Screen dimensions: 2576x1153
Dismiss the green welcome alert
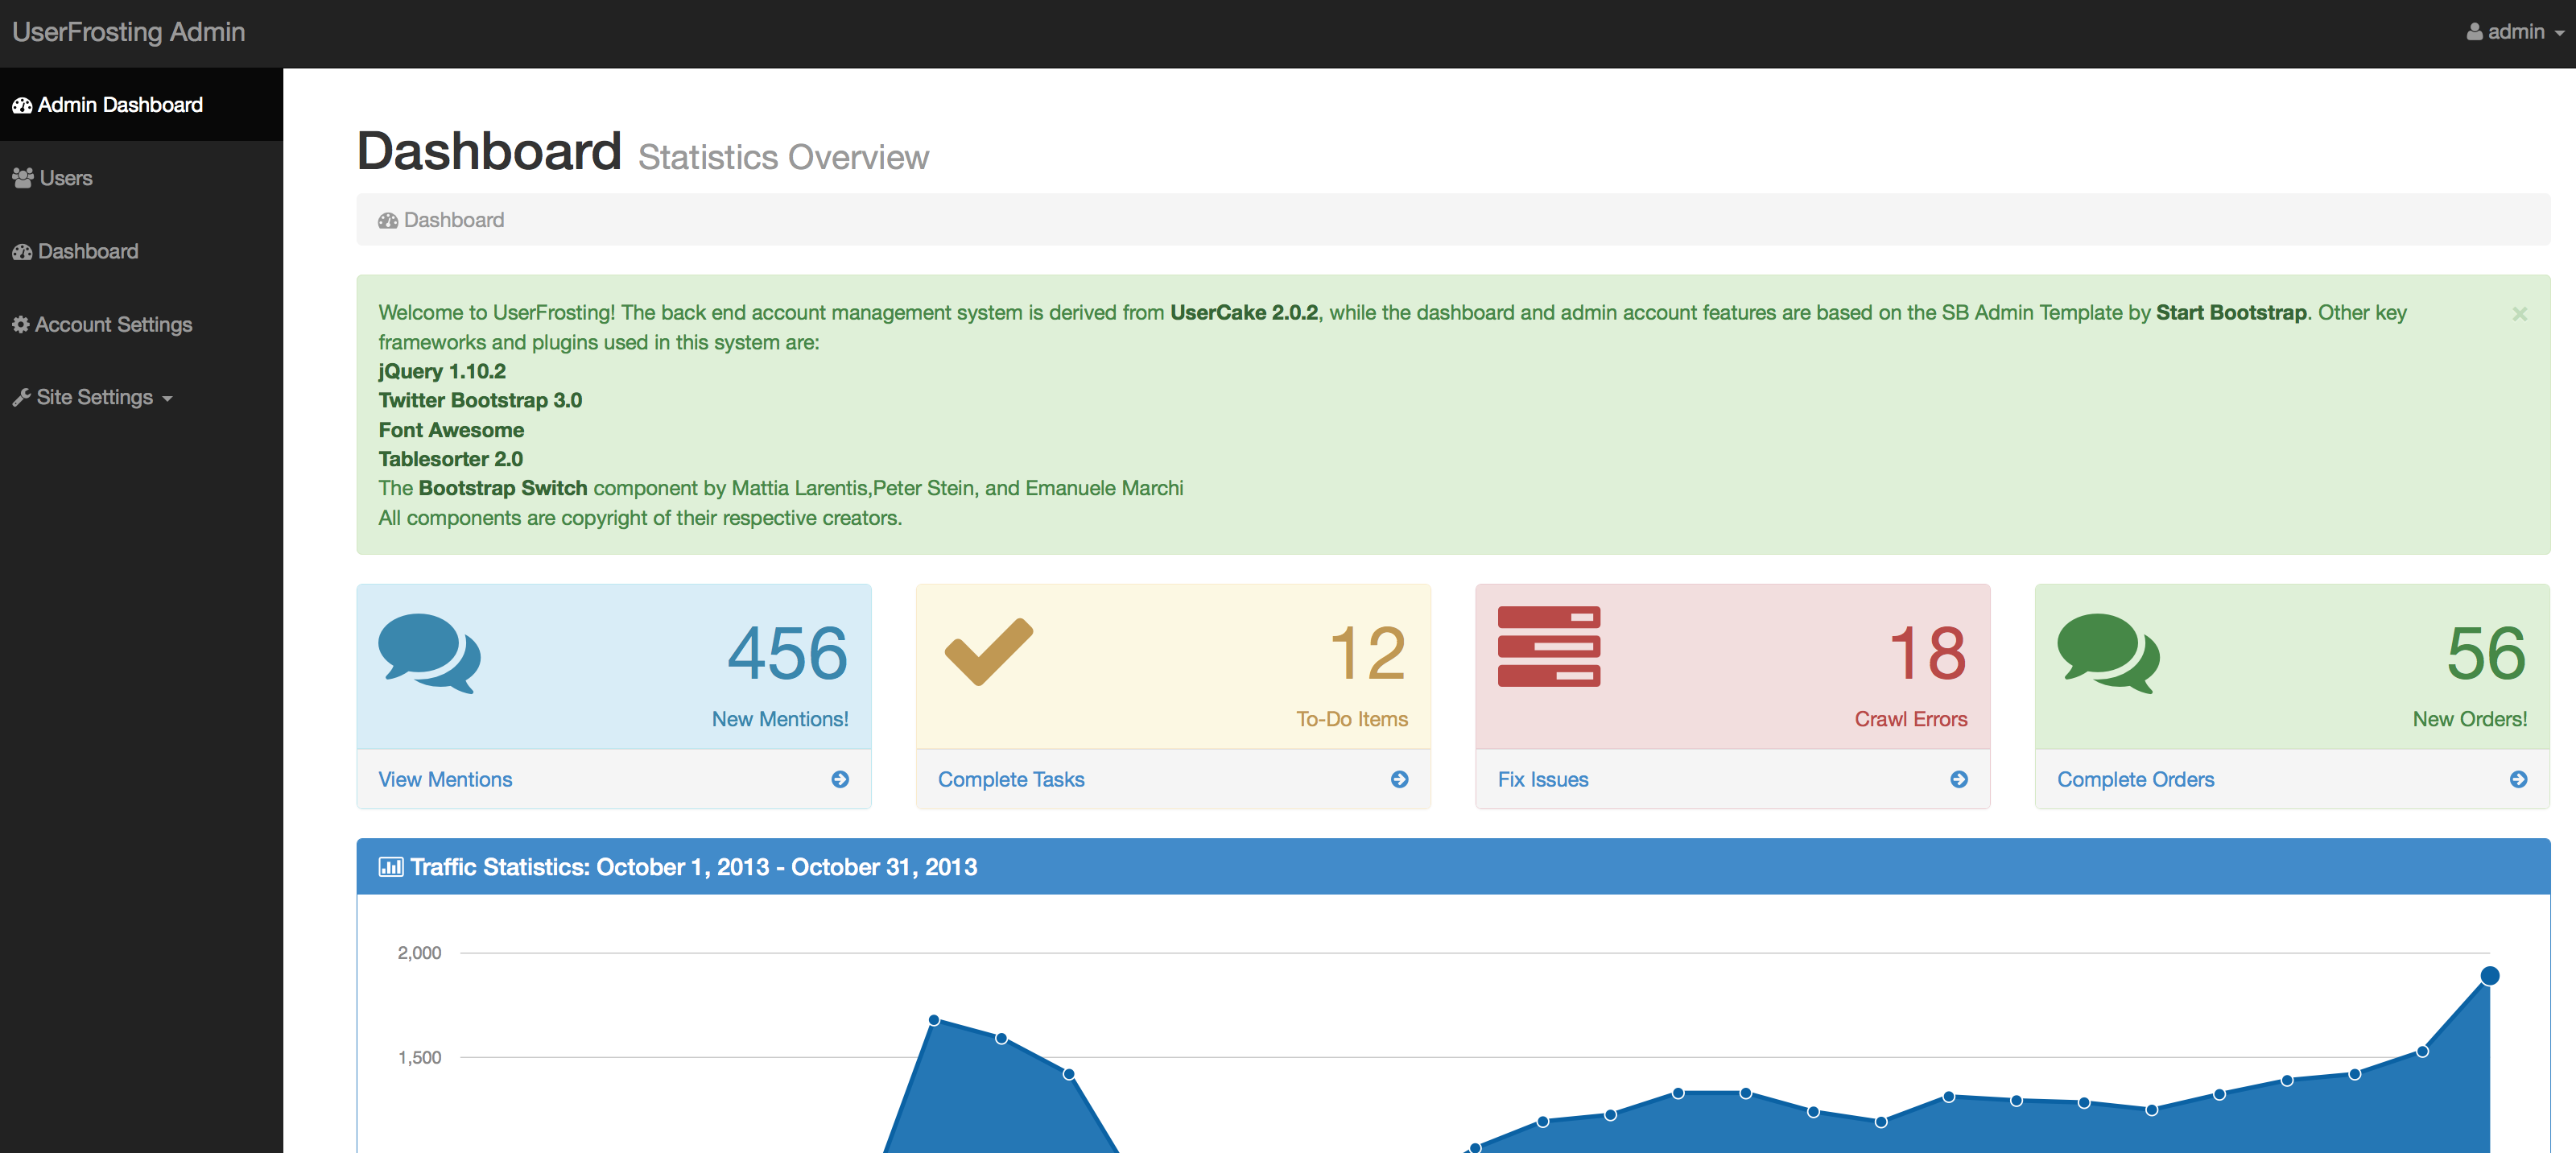[x=2519, y=314]
